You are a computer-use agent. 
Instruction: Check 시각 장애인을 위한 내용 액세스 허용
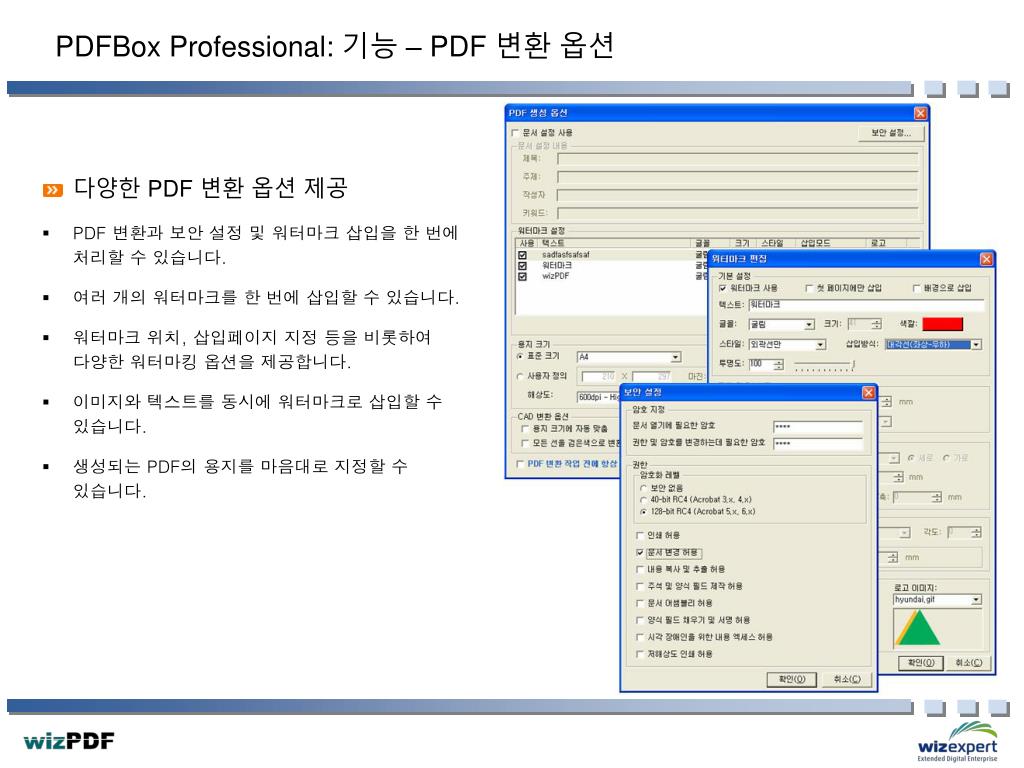tap(640, 637)
